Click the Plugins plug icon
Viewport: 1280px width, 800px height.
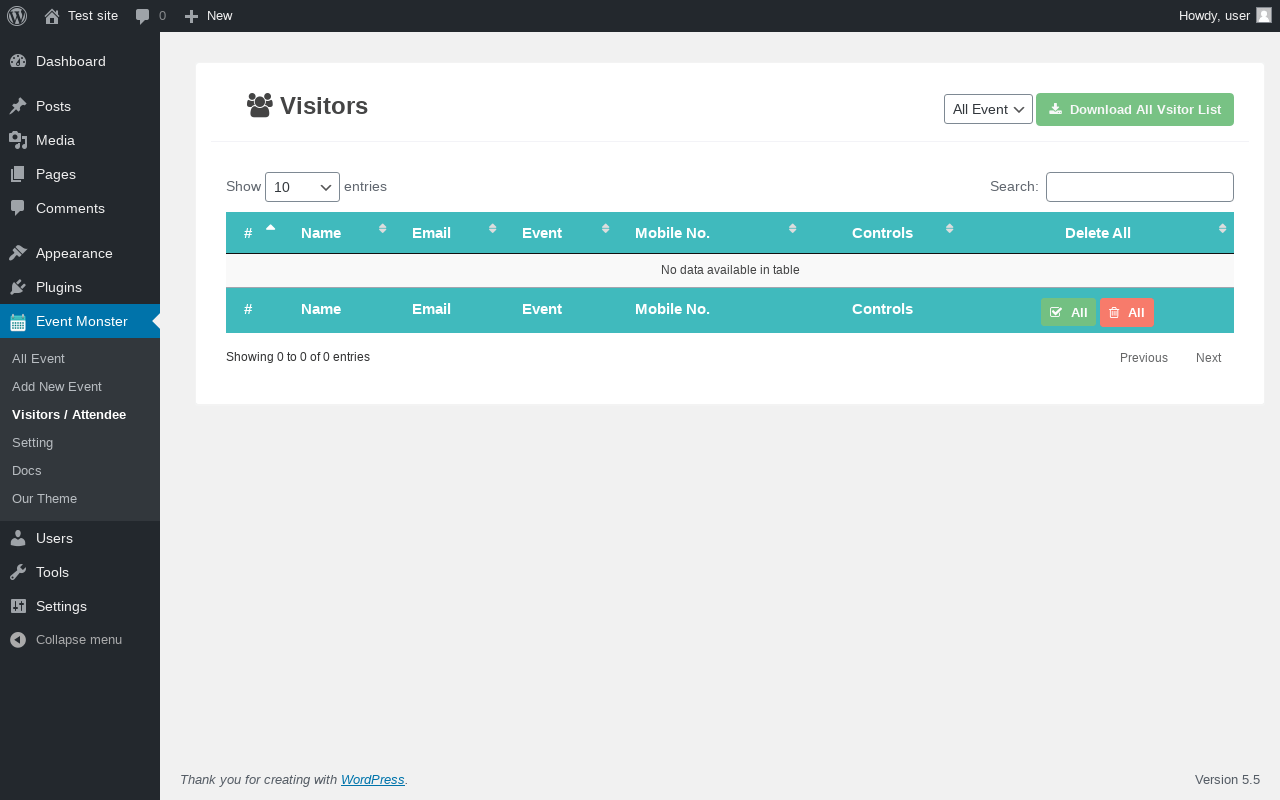click(18, 287)
